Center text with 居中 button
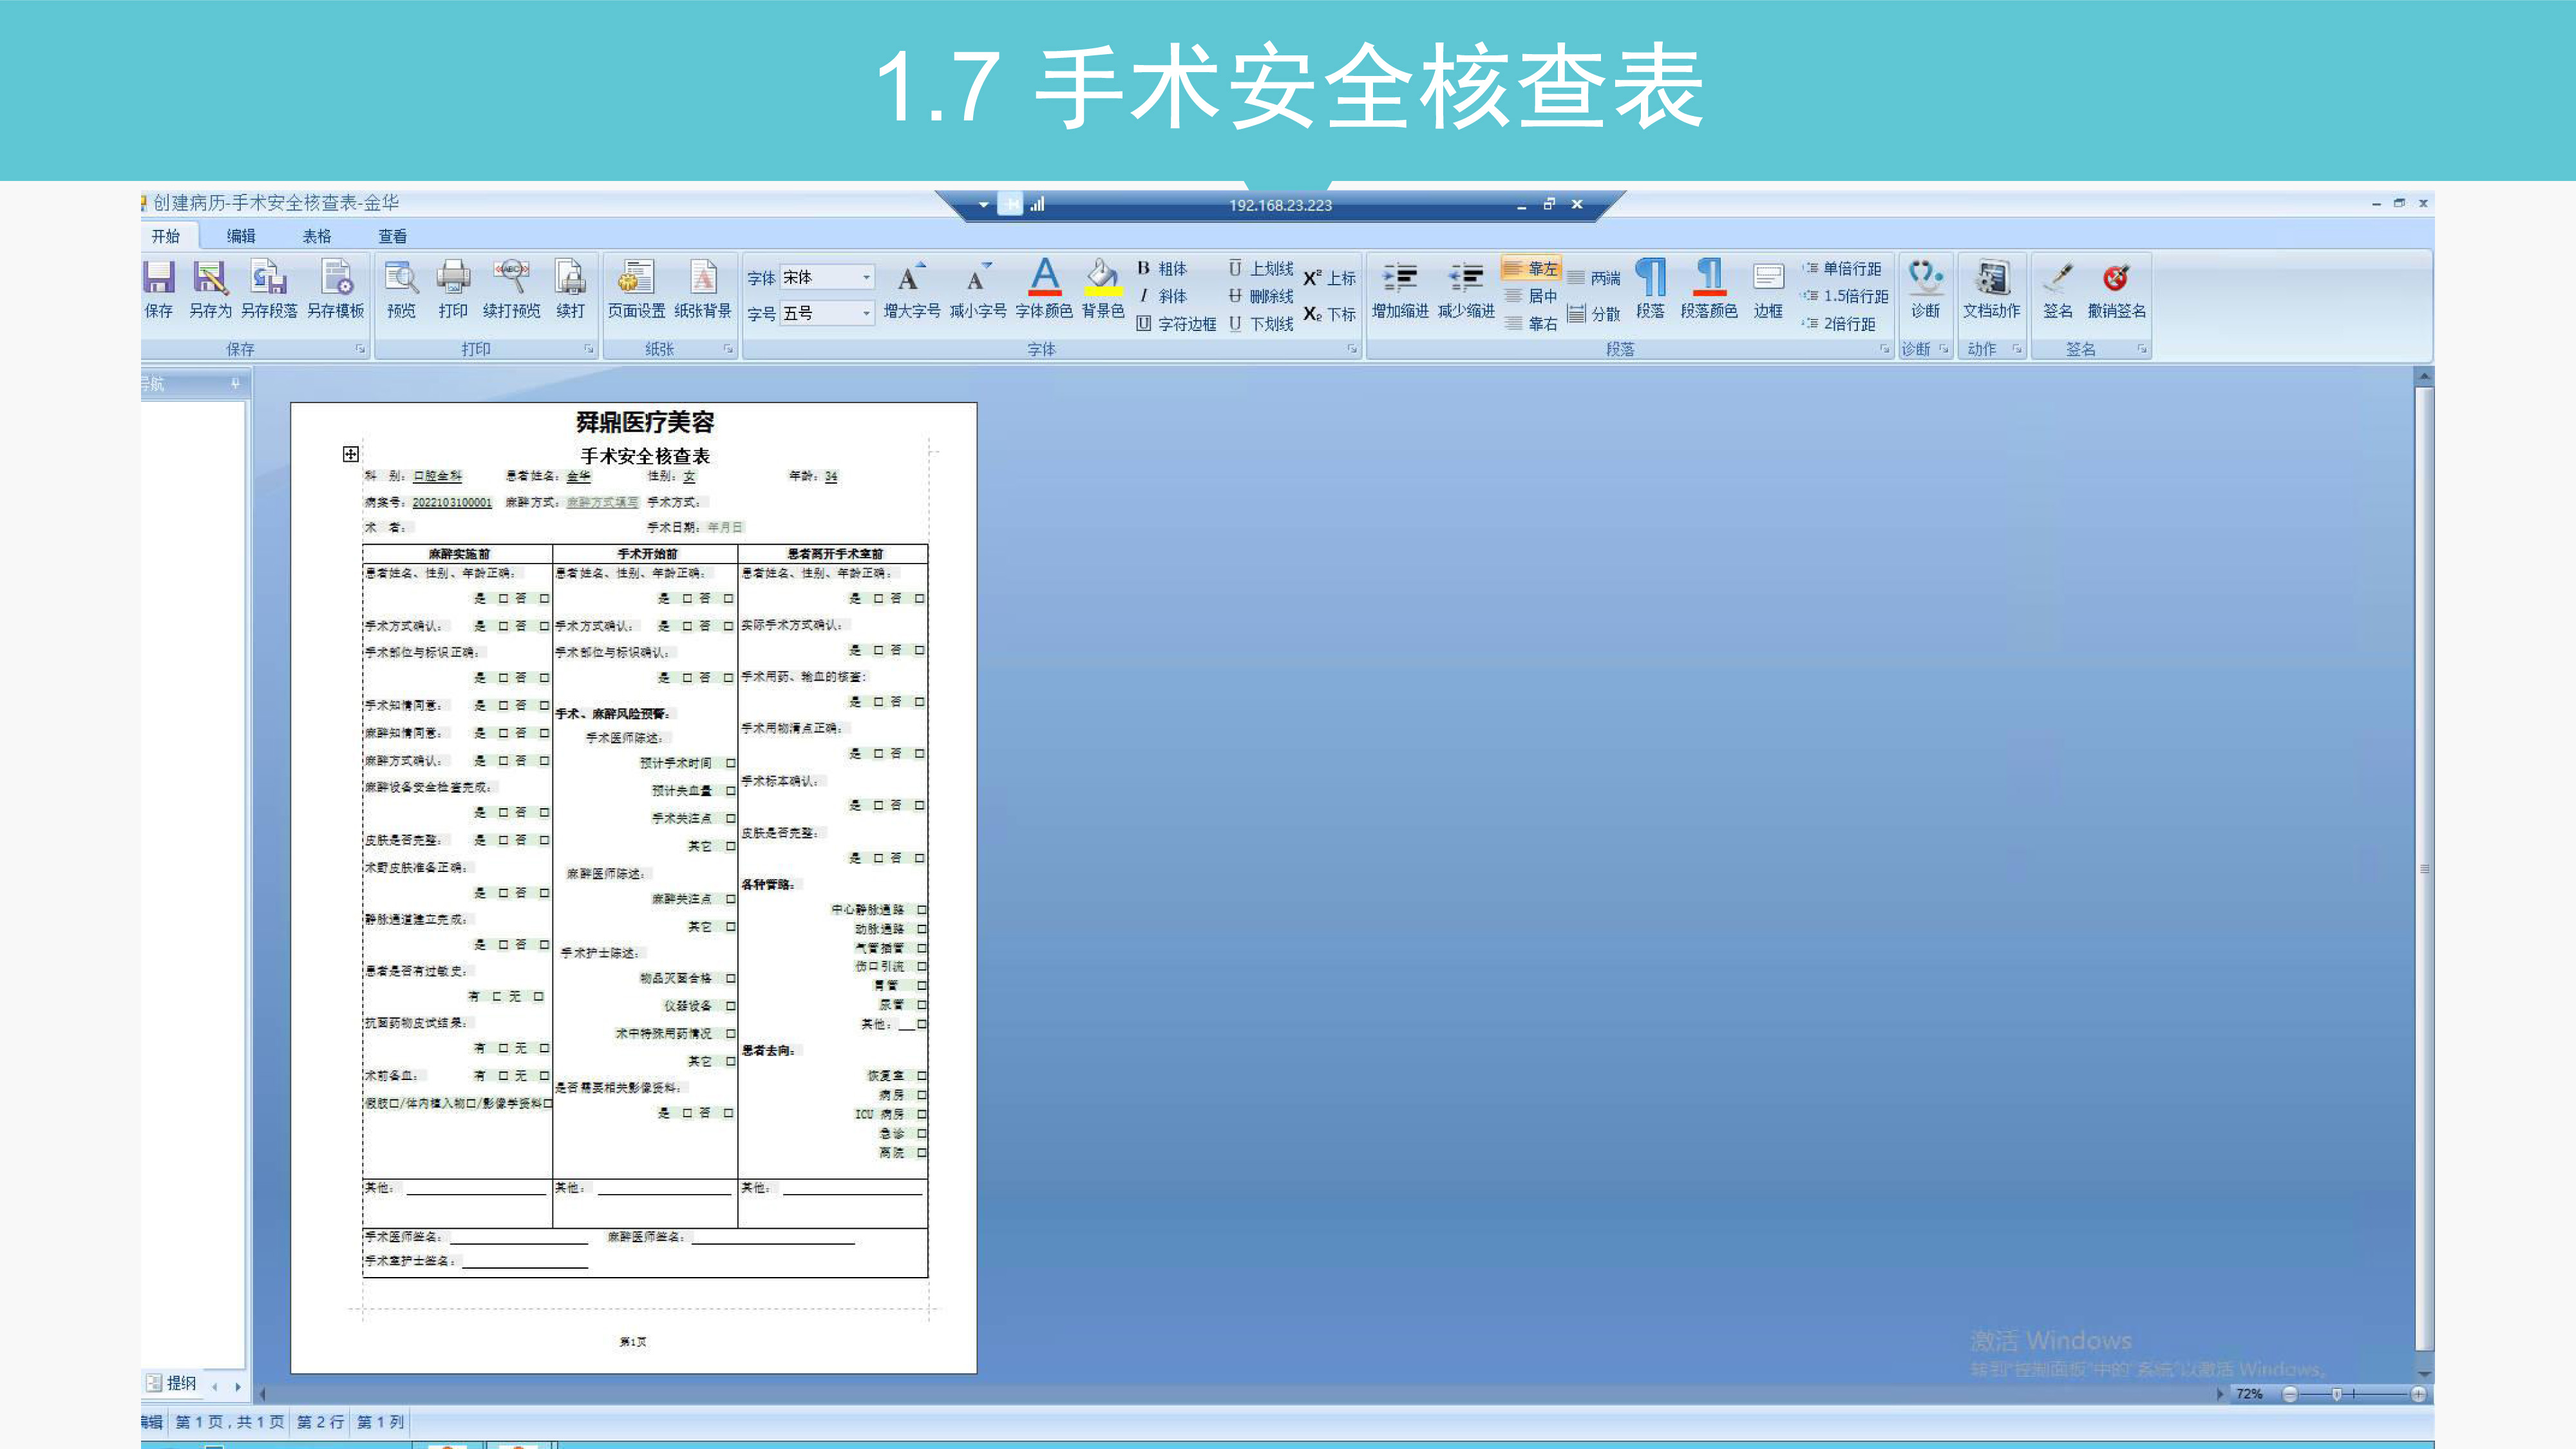Viewport: 2576px width, 1449px height. click(x=1530, y=296)
